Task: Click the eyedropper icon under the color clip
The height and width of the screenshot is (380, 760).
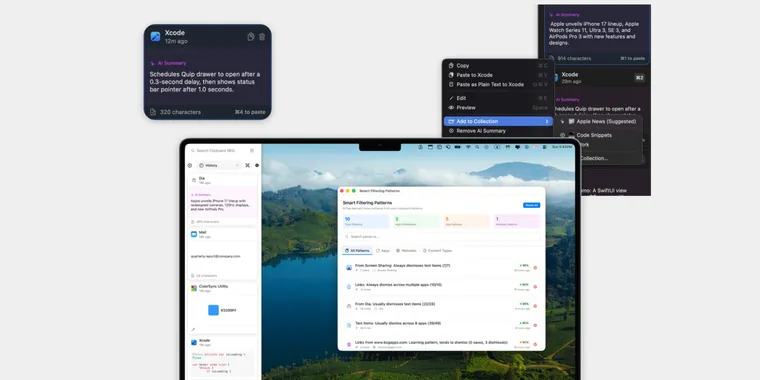Action: tap(193, 330)
